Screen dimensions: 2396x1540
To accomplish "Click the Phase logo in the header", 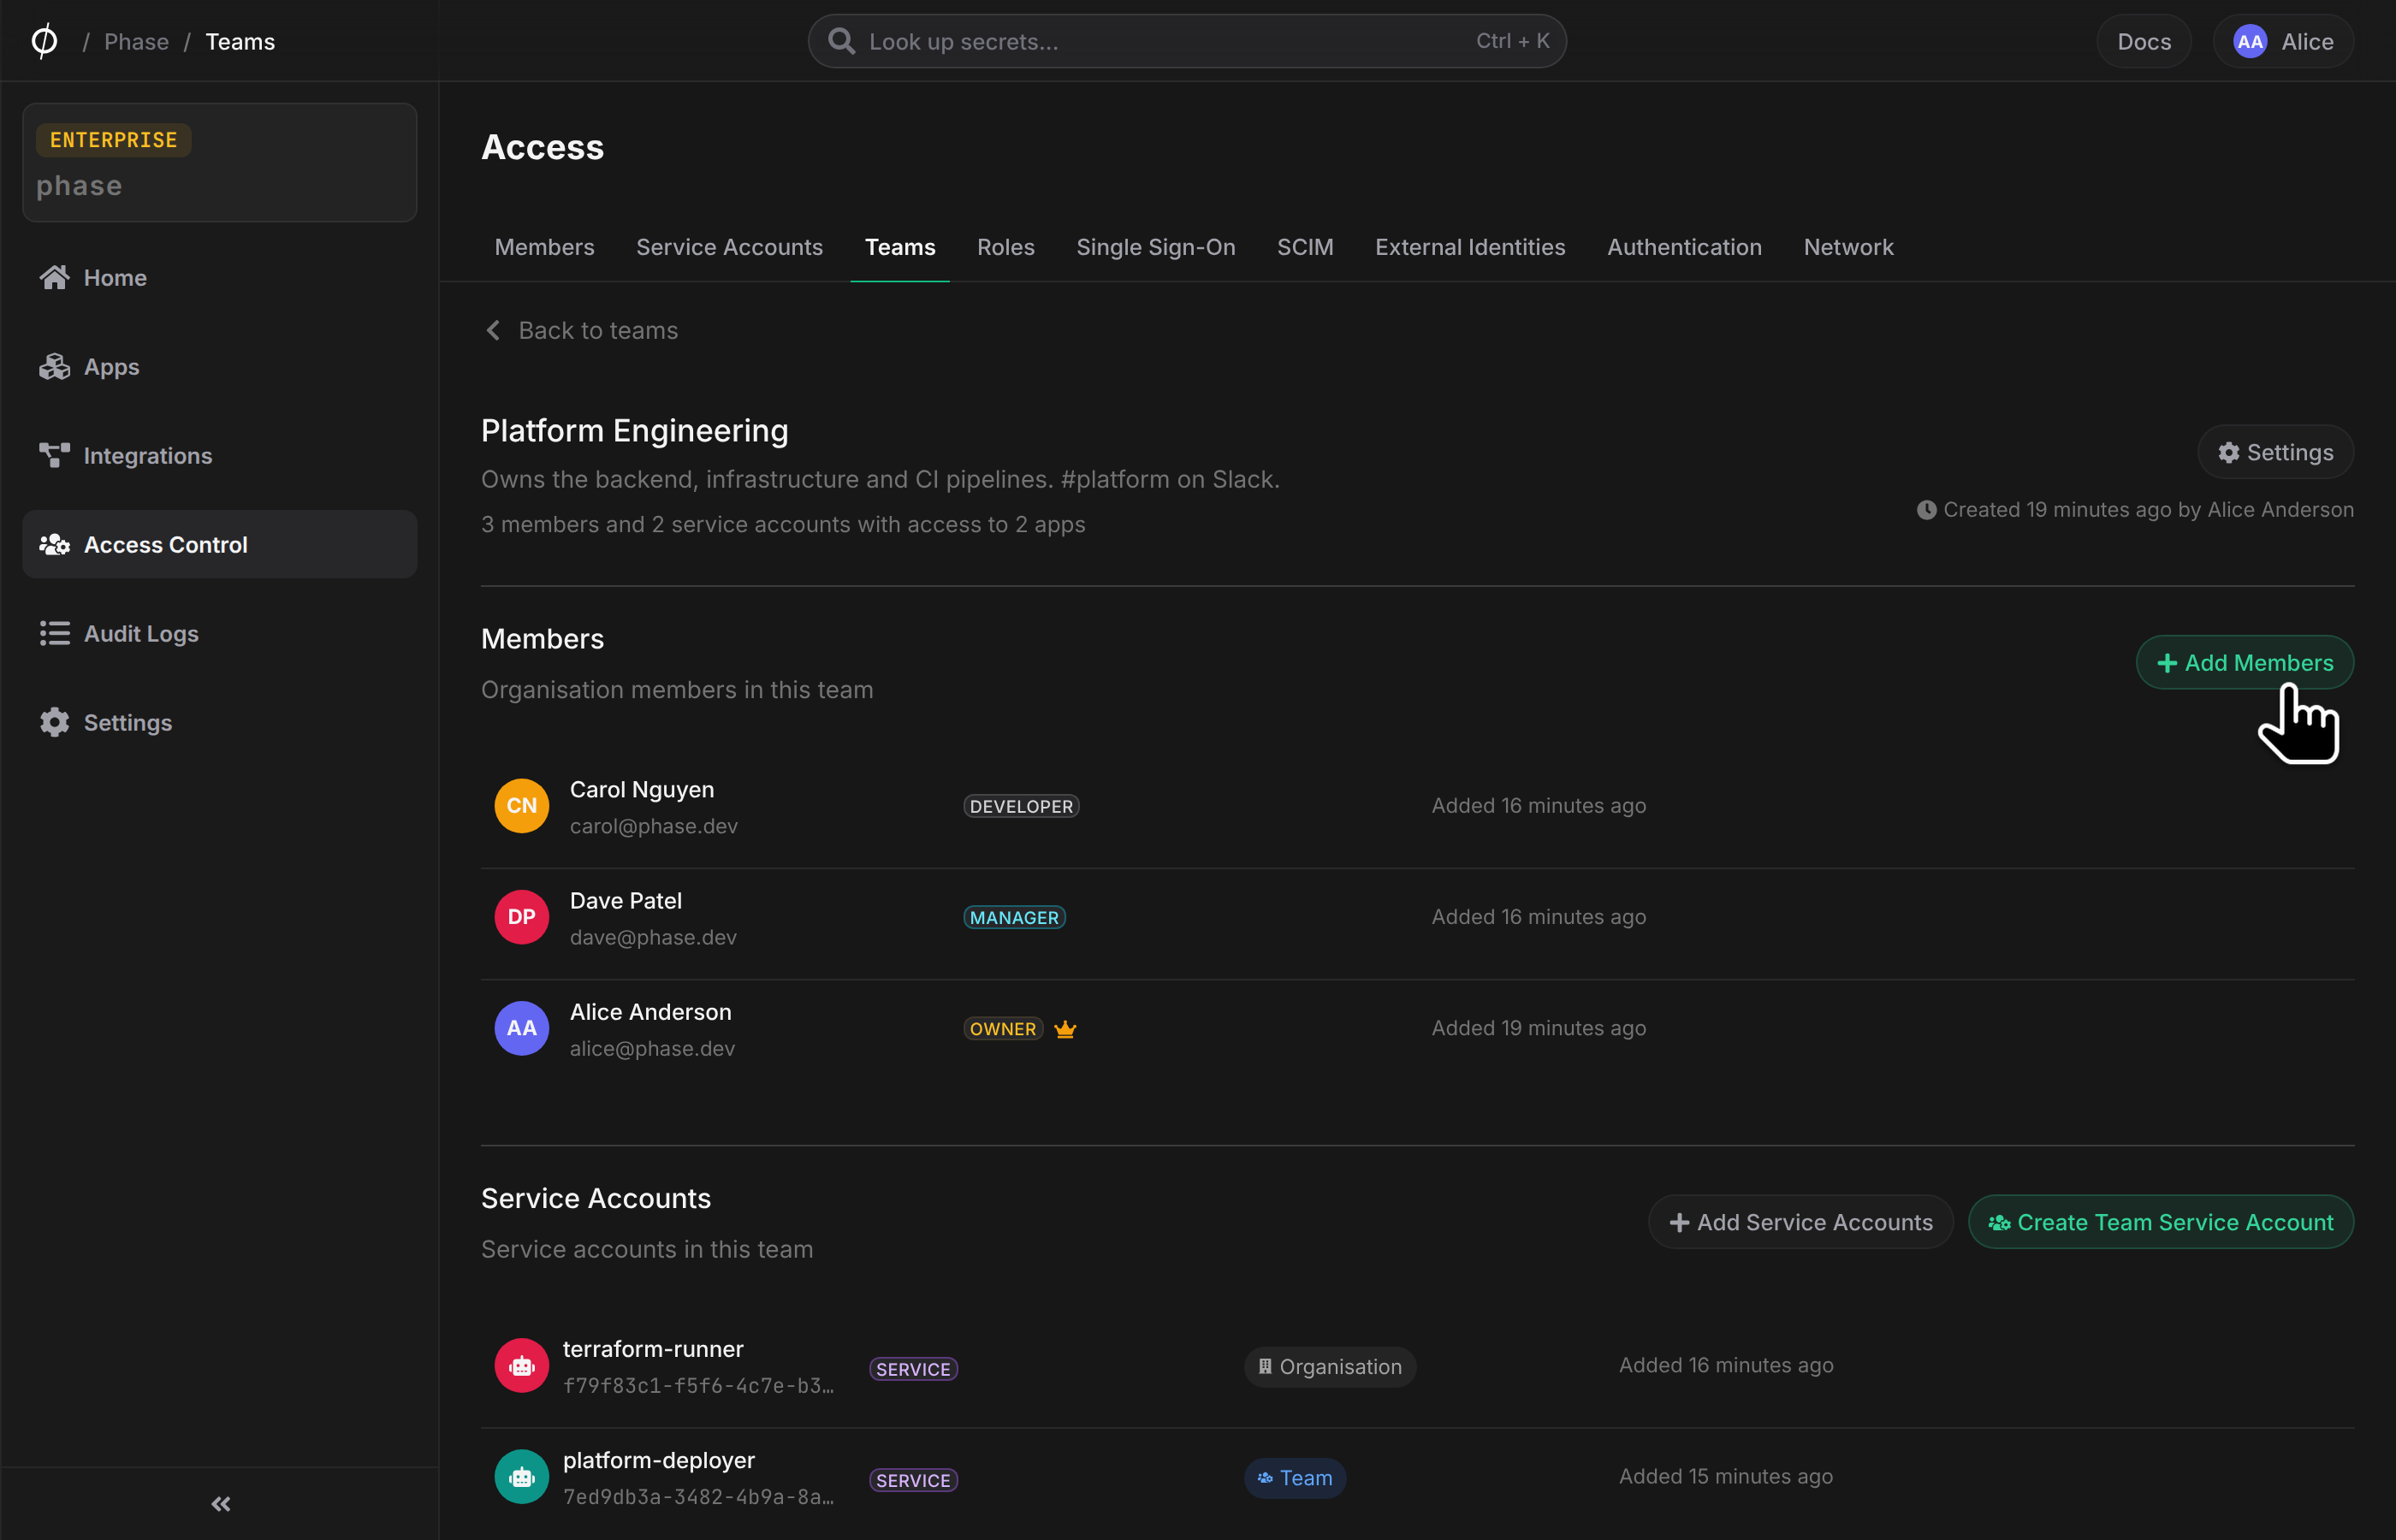I will pyautogui.click(x=44, y=41).
